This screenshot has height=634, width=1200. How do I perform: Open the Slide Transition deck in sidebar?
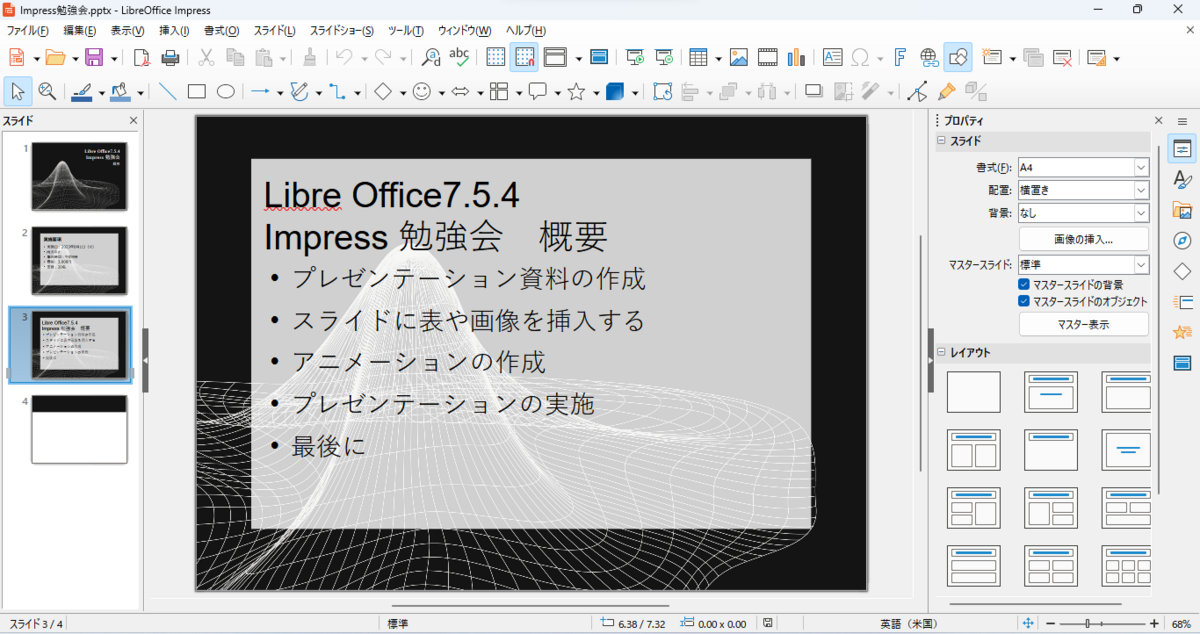1182,302
